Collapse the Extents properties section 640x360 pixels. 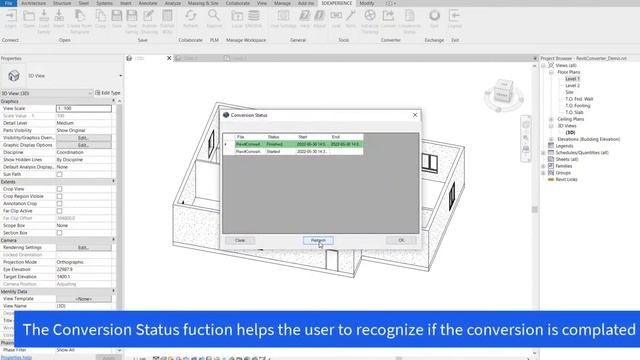(113, 181)
